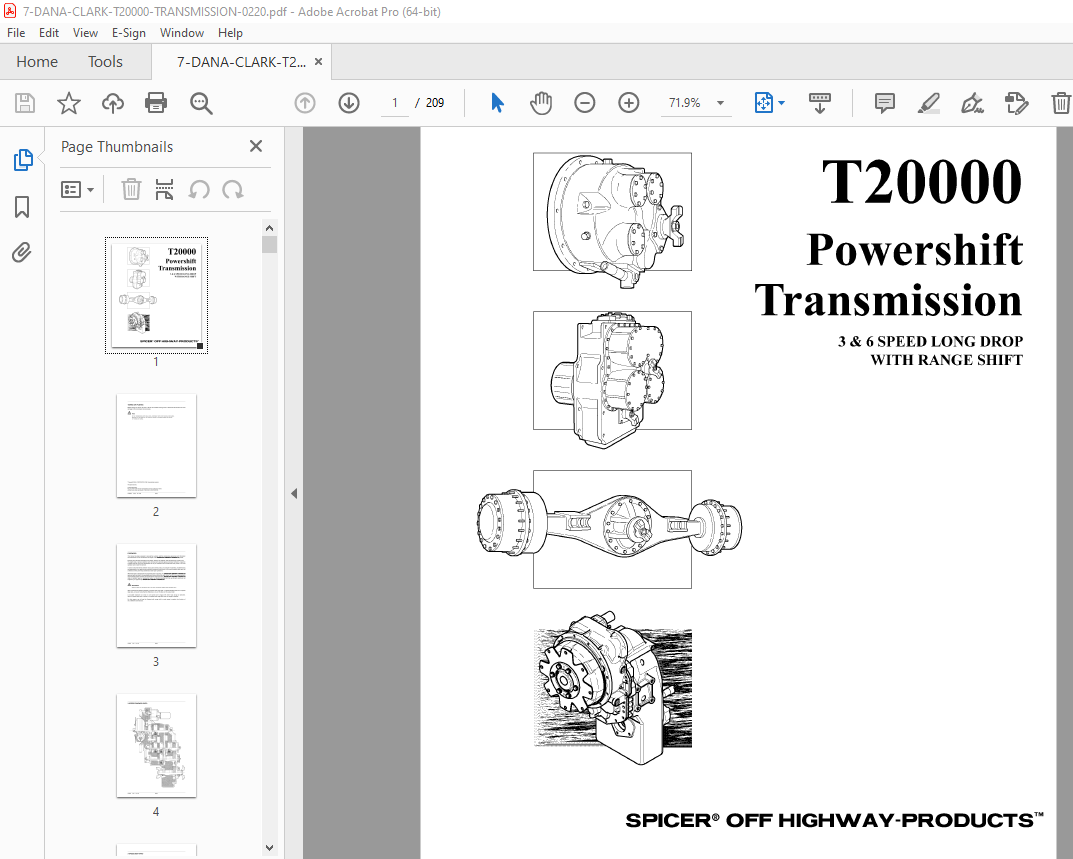
Task: Open the Edit PDF stamp tool
Action: point(1016,103)
